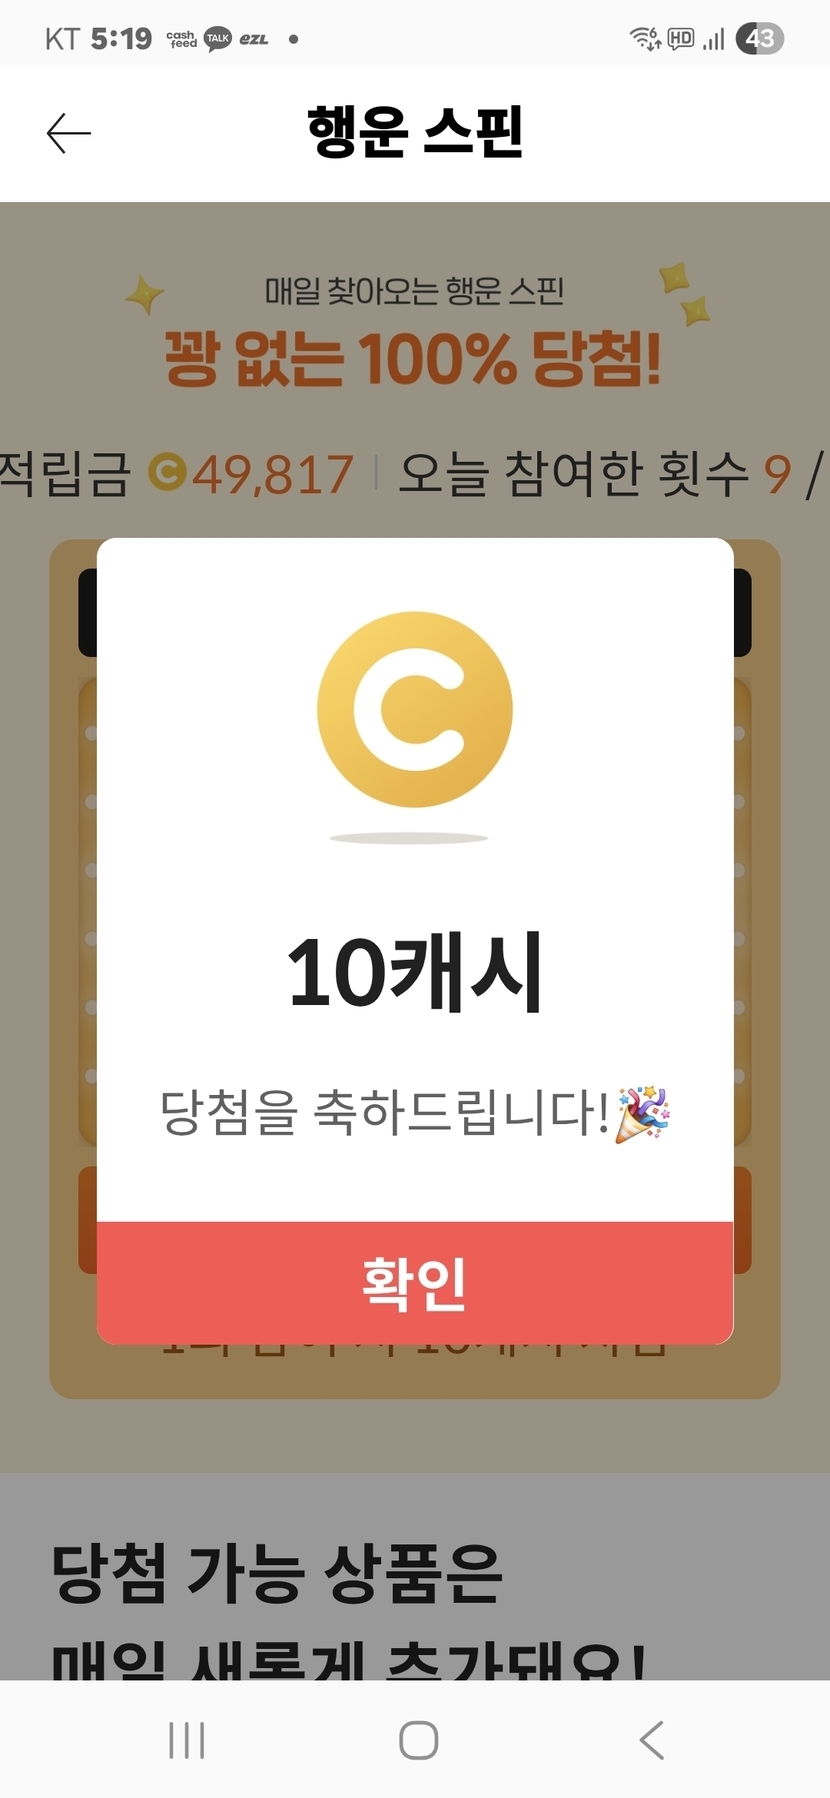
Task: Tap the 10캐시 prize text
Action: [415, 972]
